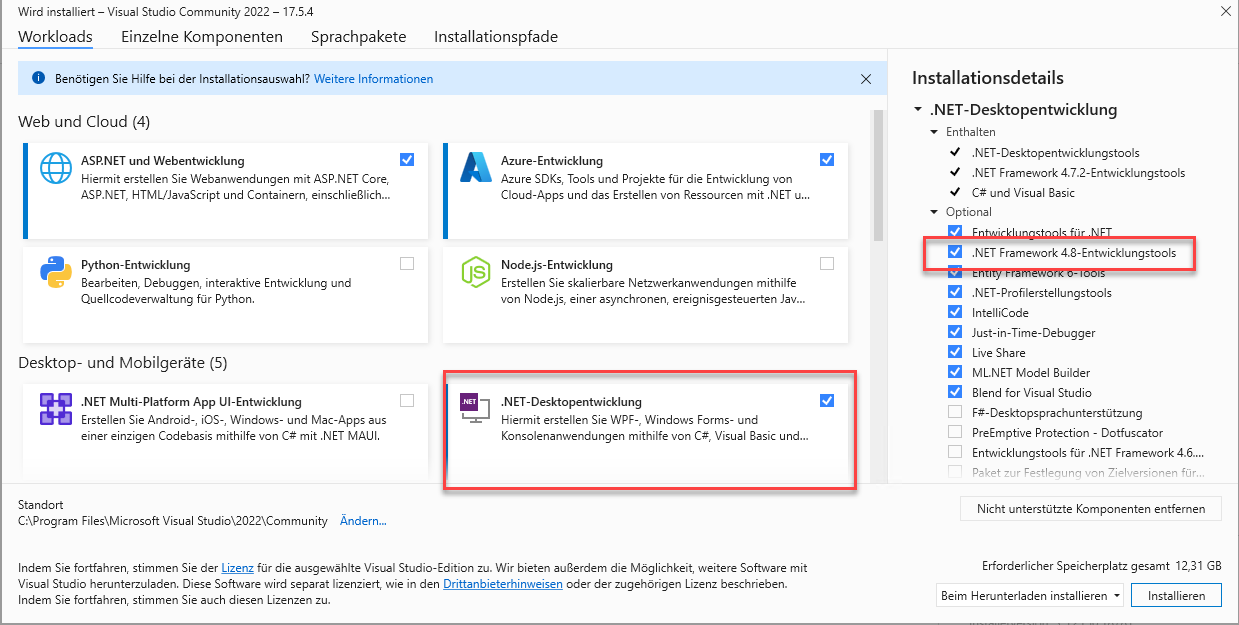Uncheck the Just-in-Time-Debugger component
Viewport: 1239px width, 625px height.
[955, 333]
